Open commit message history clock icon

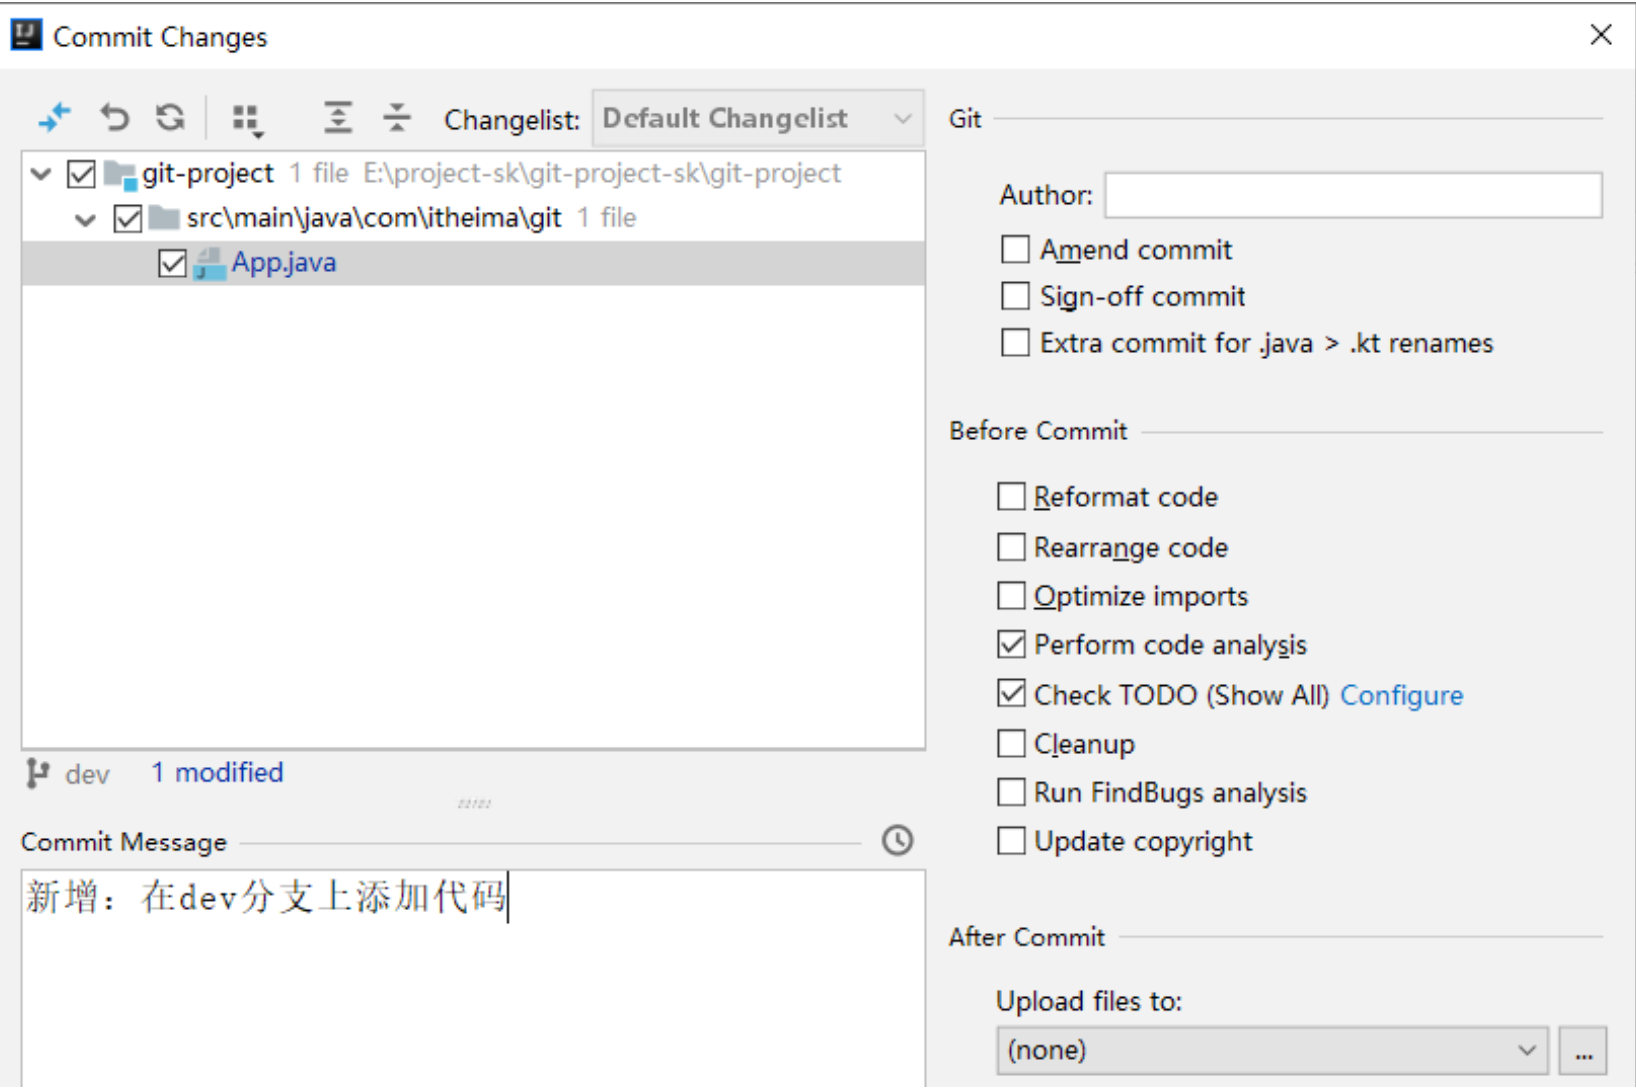[x=897, y=840]
